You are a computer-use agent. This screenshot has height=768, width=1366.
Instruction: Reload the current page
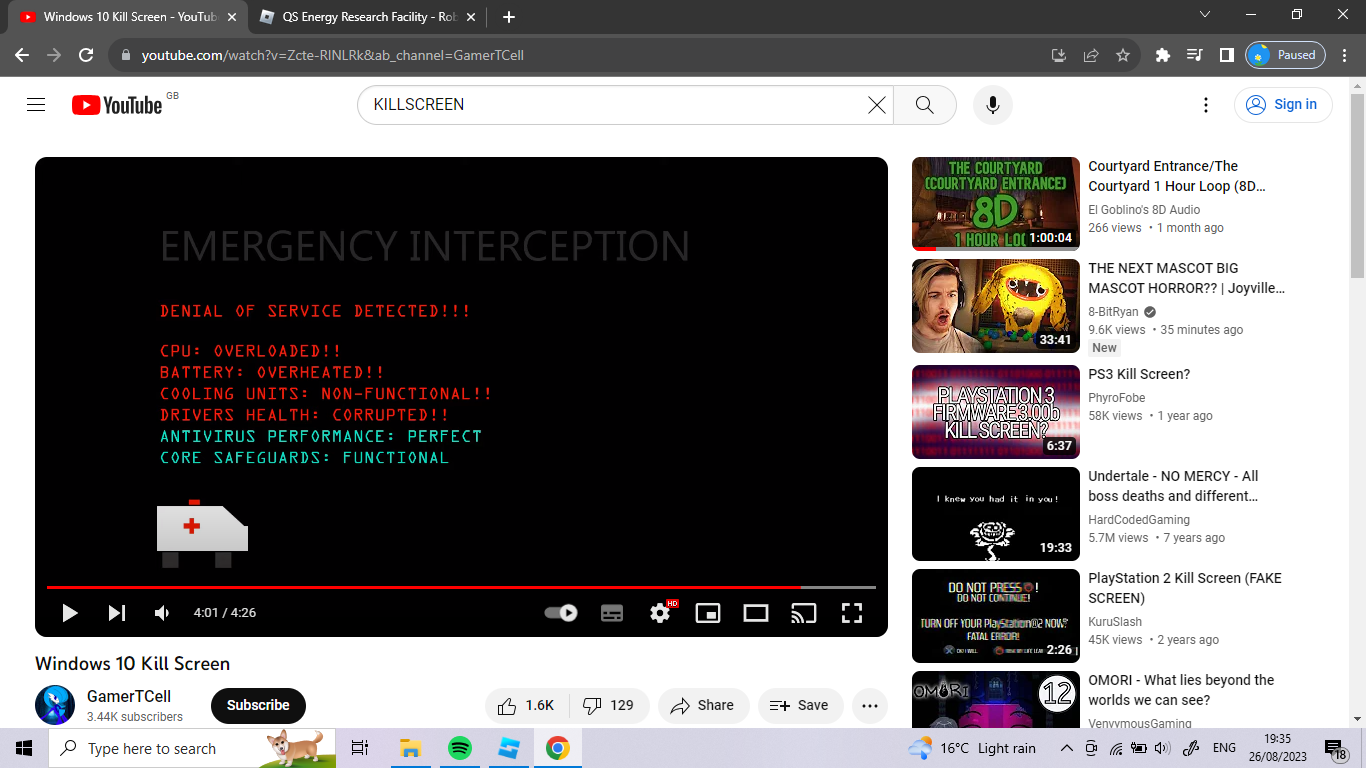coord(86,55)
